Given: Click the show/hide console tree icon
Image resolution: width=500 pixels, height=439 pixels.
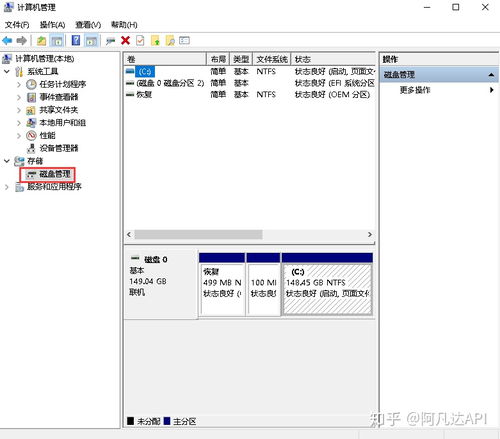Looking at the screenshot, I should coord(57,41).
